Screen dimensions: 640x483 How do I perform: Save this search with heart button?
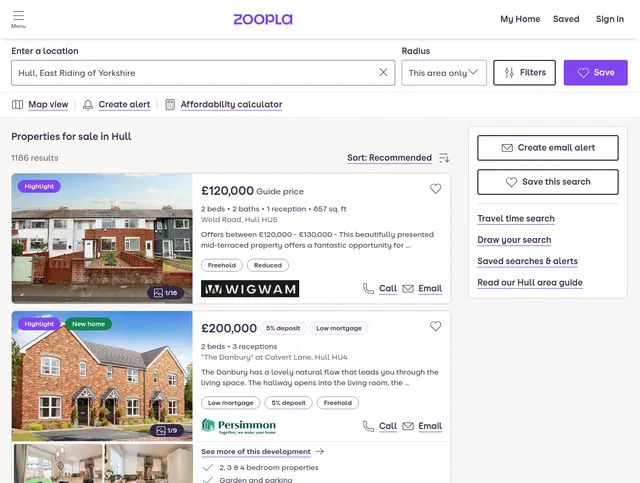548,182
